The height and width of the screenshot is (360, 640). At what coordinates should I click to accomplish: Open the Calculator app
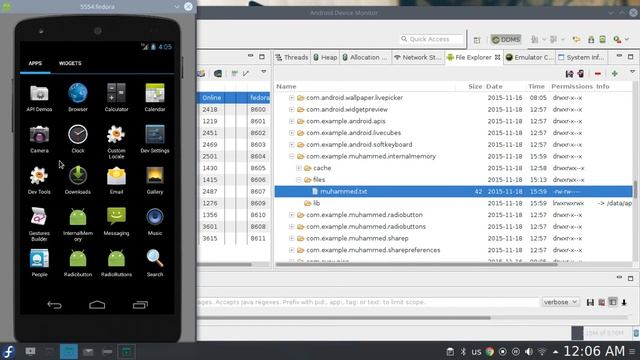click(116, 97)
